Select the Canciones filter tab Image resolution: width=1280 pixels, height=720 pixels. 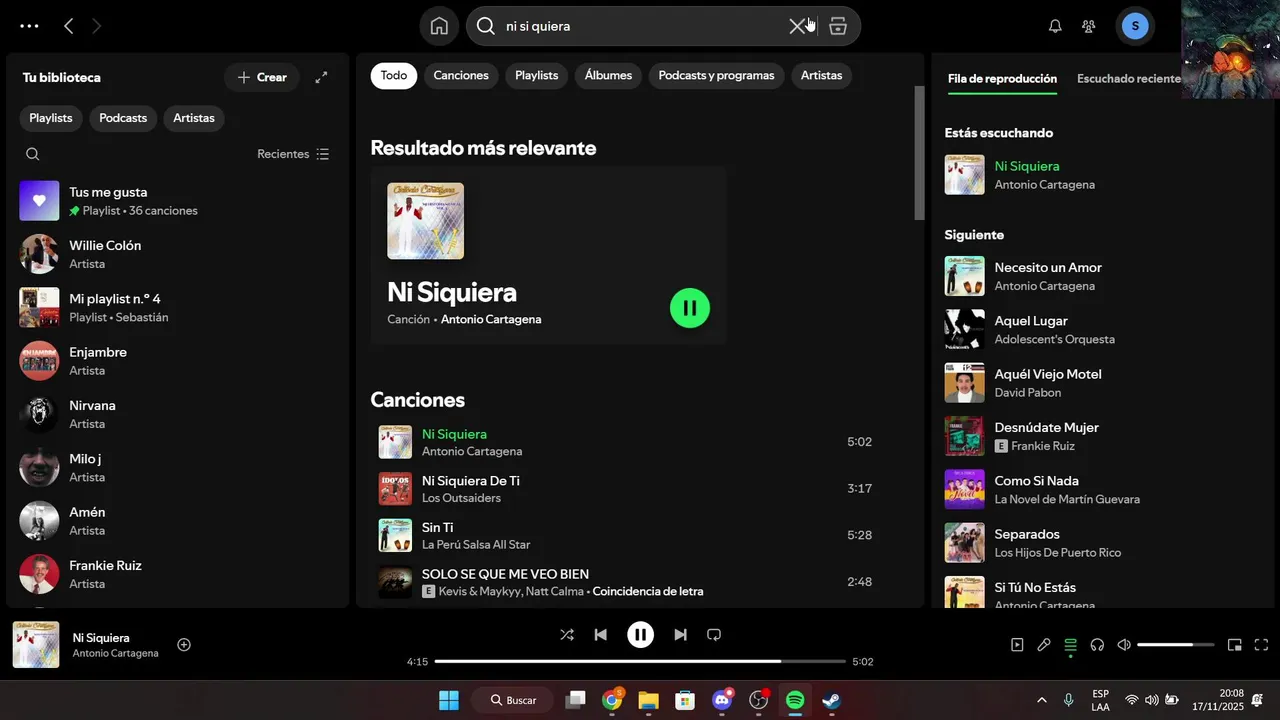pyautogui.click(x=461, y=76)
